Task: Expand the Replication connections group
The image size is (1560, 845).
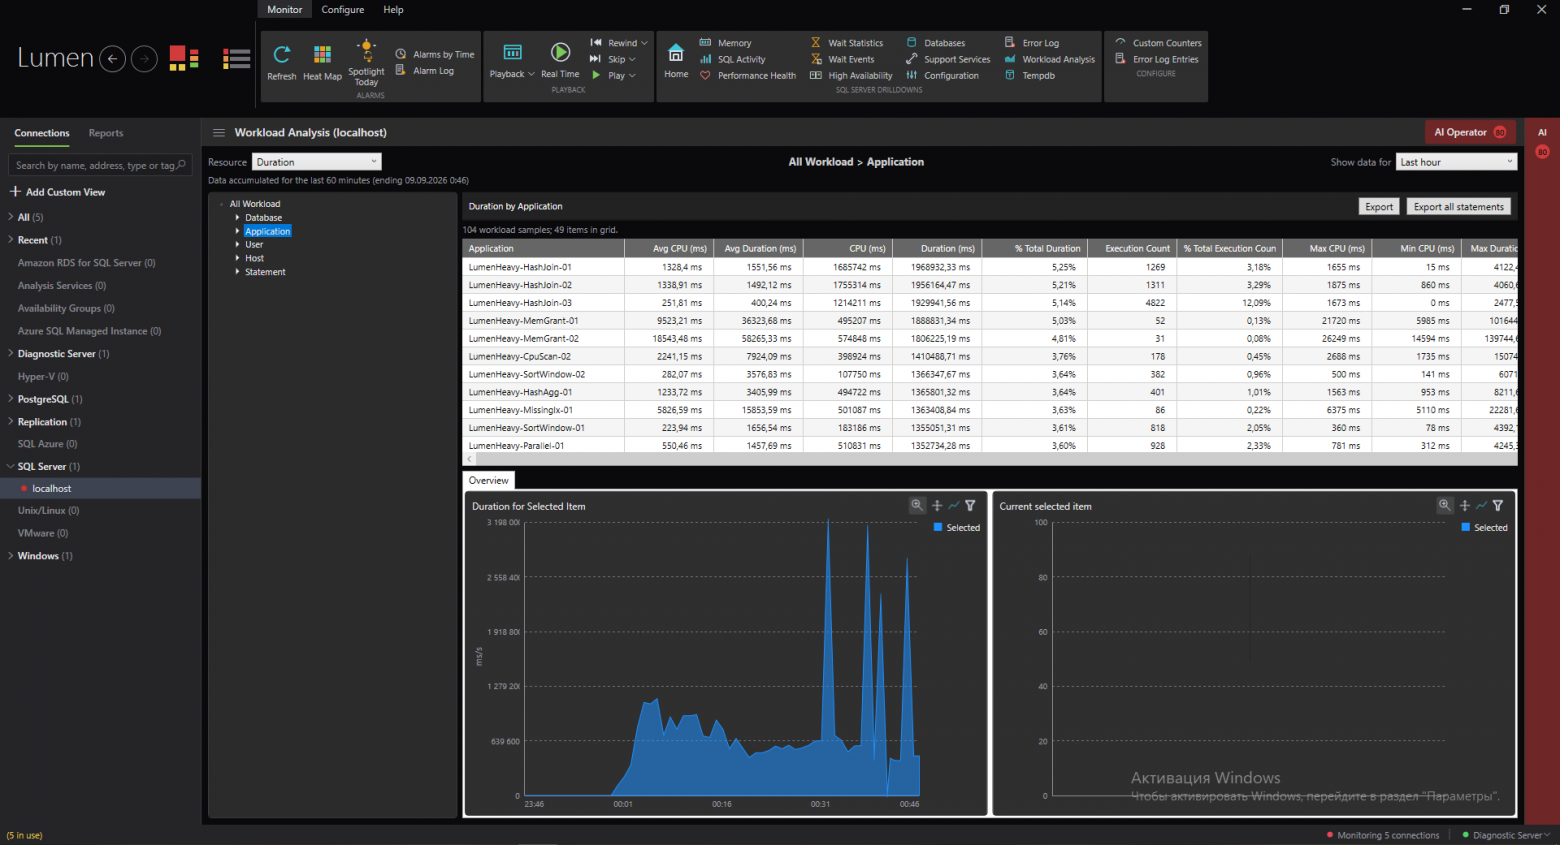Action: click(x=10, y=422)
